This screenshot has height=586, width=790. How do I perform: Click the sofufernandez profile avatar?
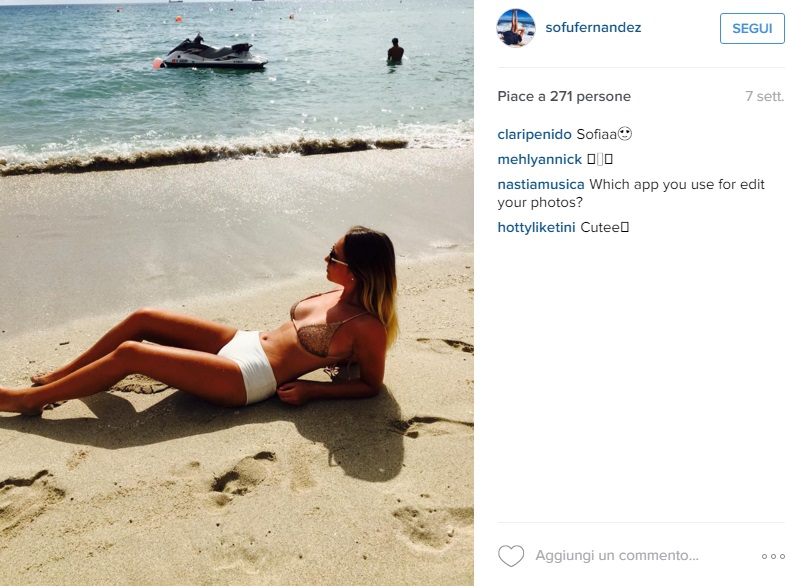click(515, 28)
